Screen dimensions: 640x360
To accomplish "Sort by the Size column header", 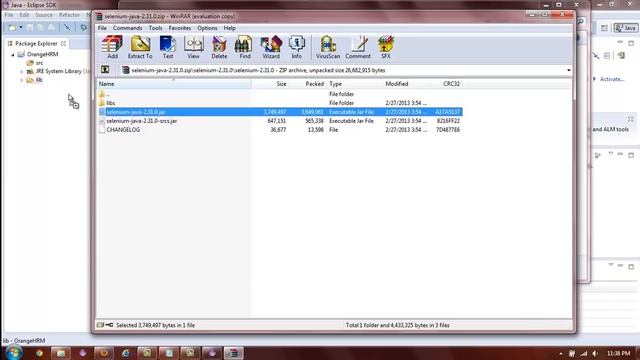I will 270,84.
